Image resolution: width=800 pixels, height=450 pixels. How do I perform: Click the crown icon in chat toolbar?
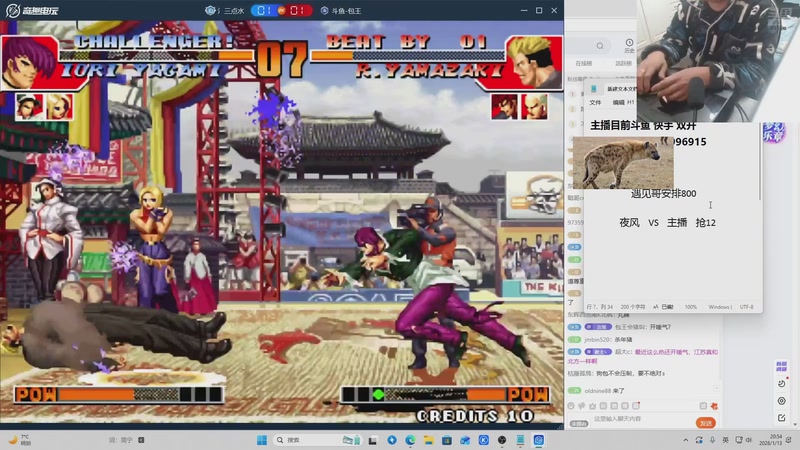[592, 406]
